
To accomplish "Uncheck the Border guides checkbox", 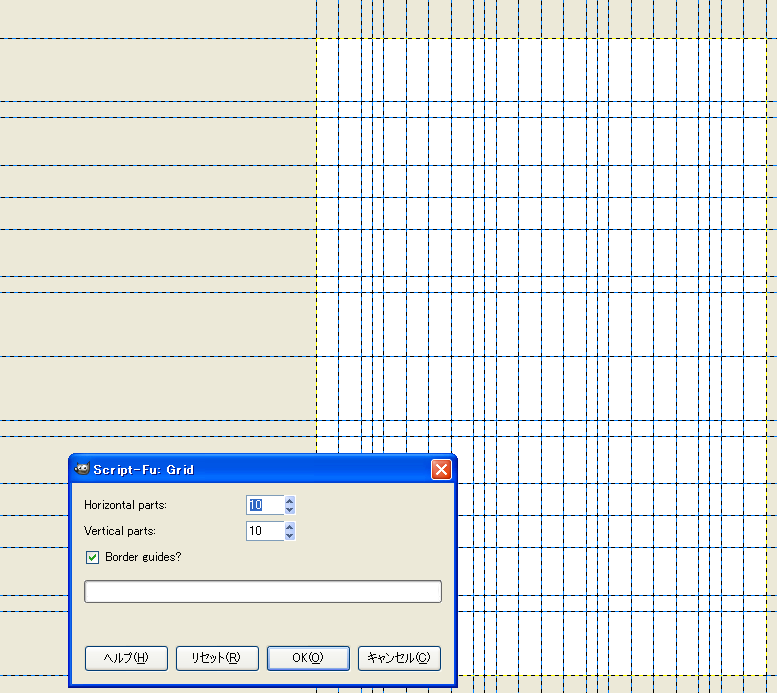I will [x=92, y=557].
